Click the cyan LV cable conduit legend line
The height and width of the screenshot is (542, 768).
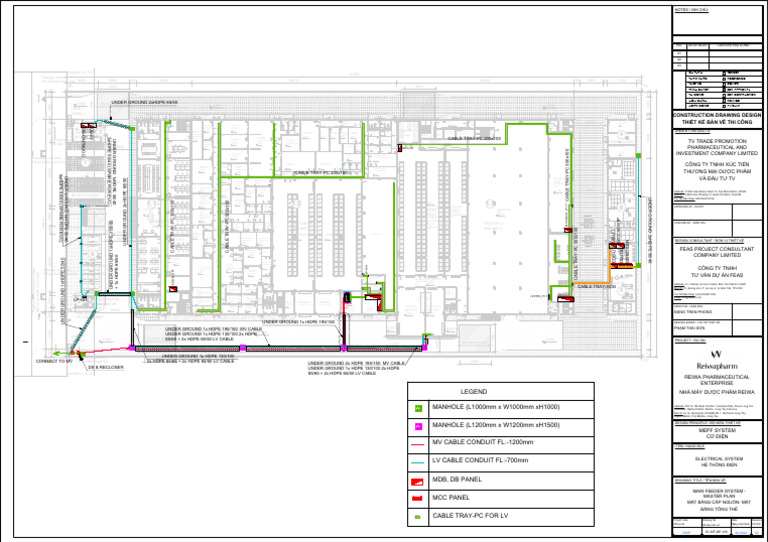(x=417, y=463)
